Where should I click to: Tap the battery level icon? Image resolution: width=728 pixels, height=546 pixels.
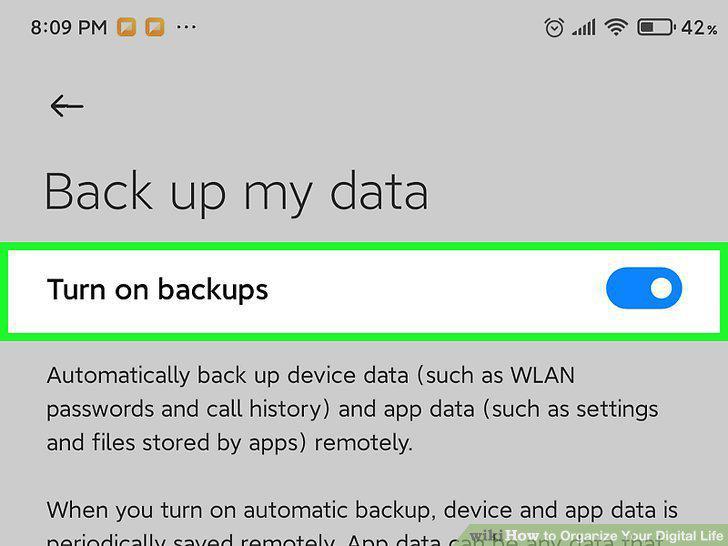tap(656, 27)
